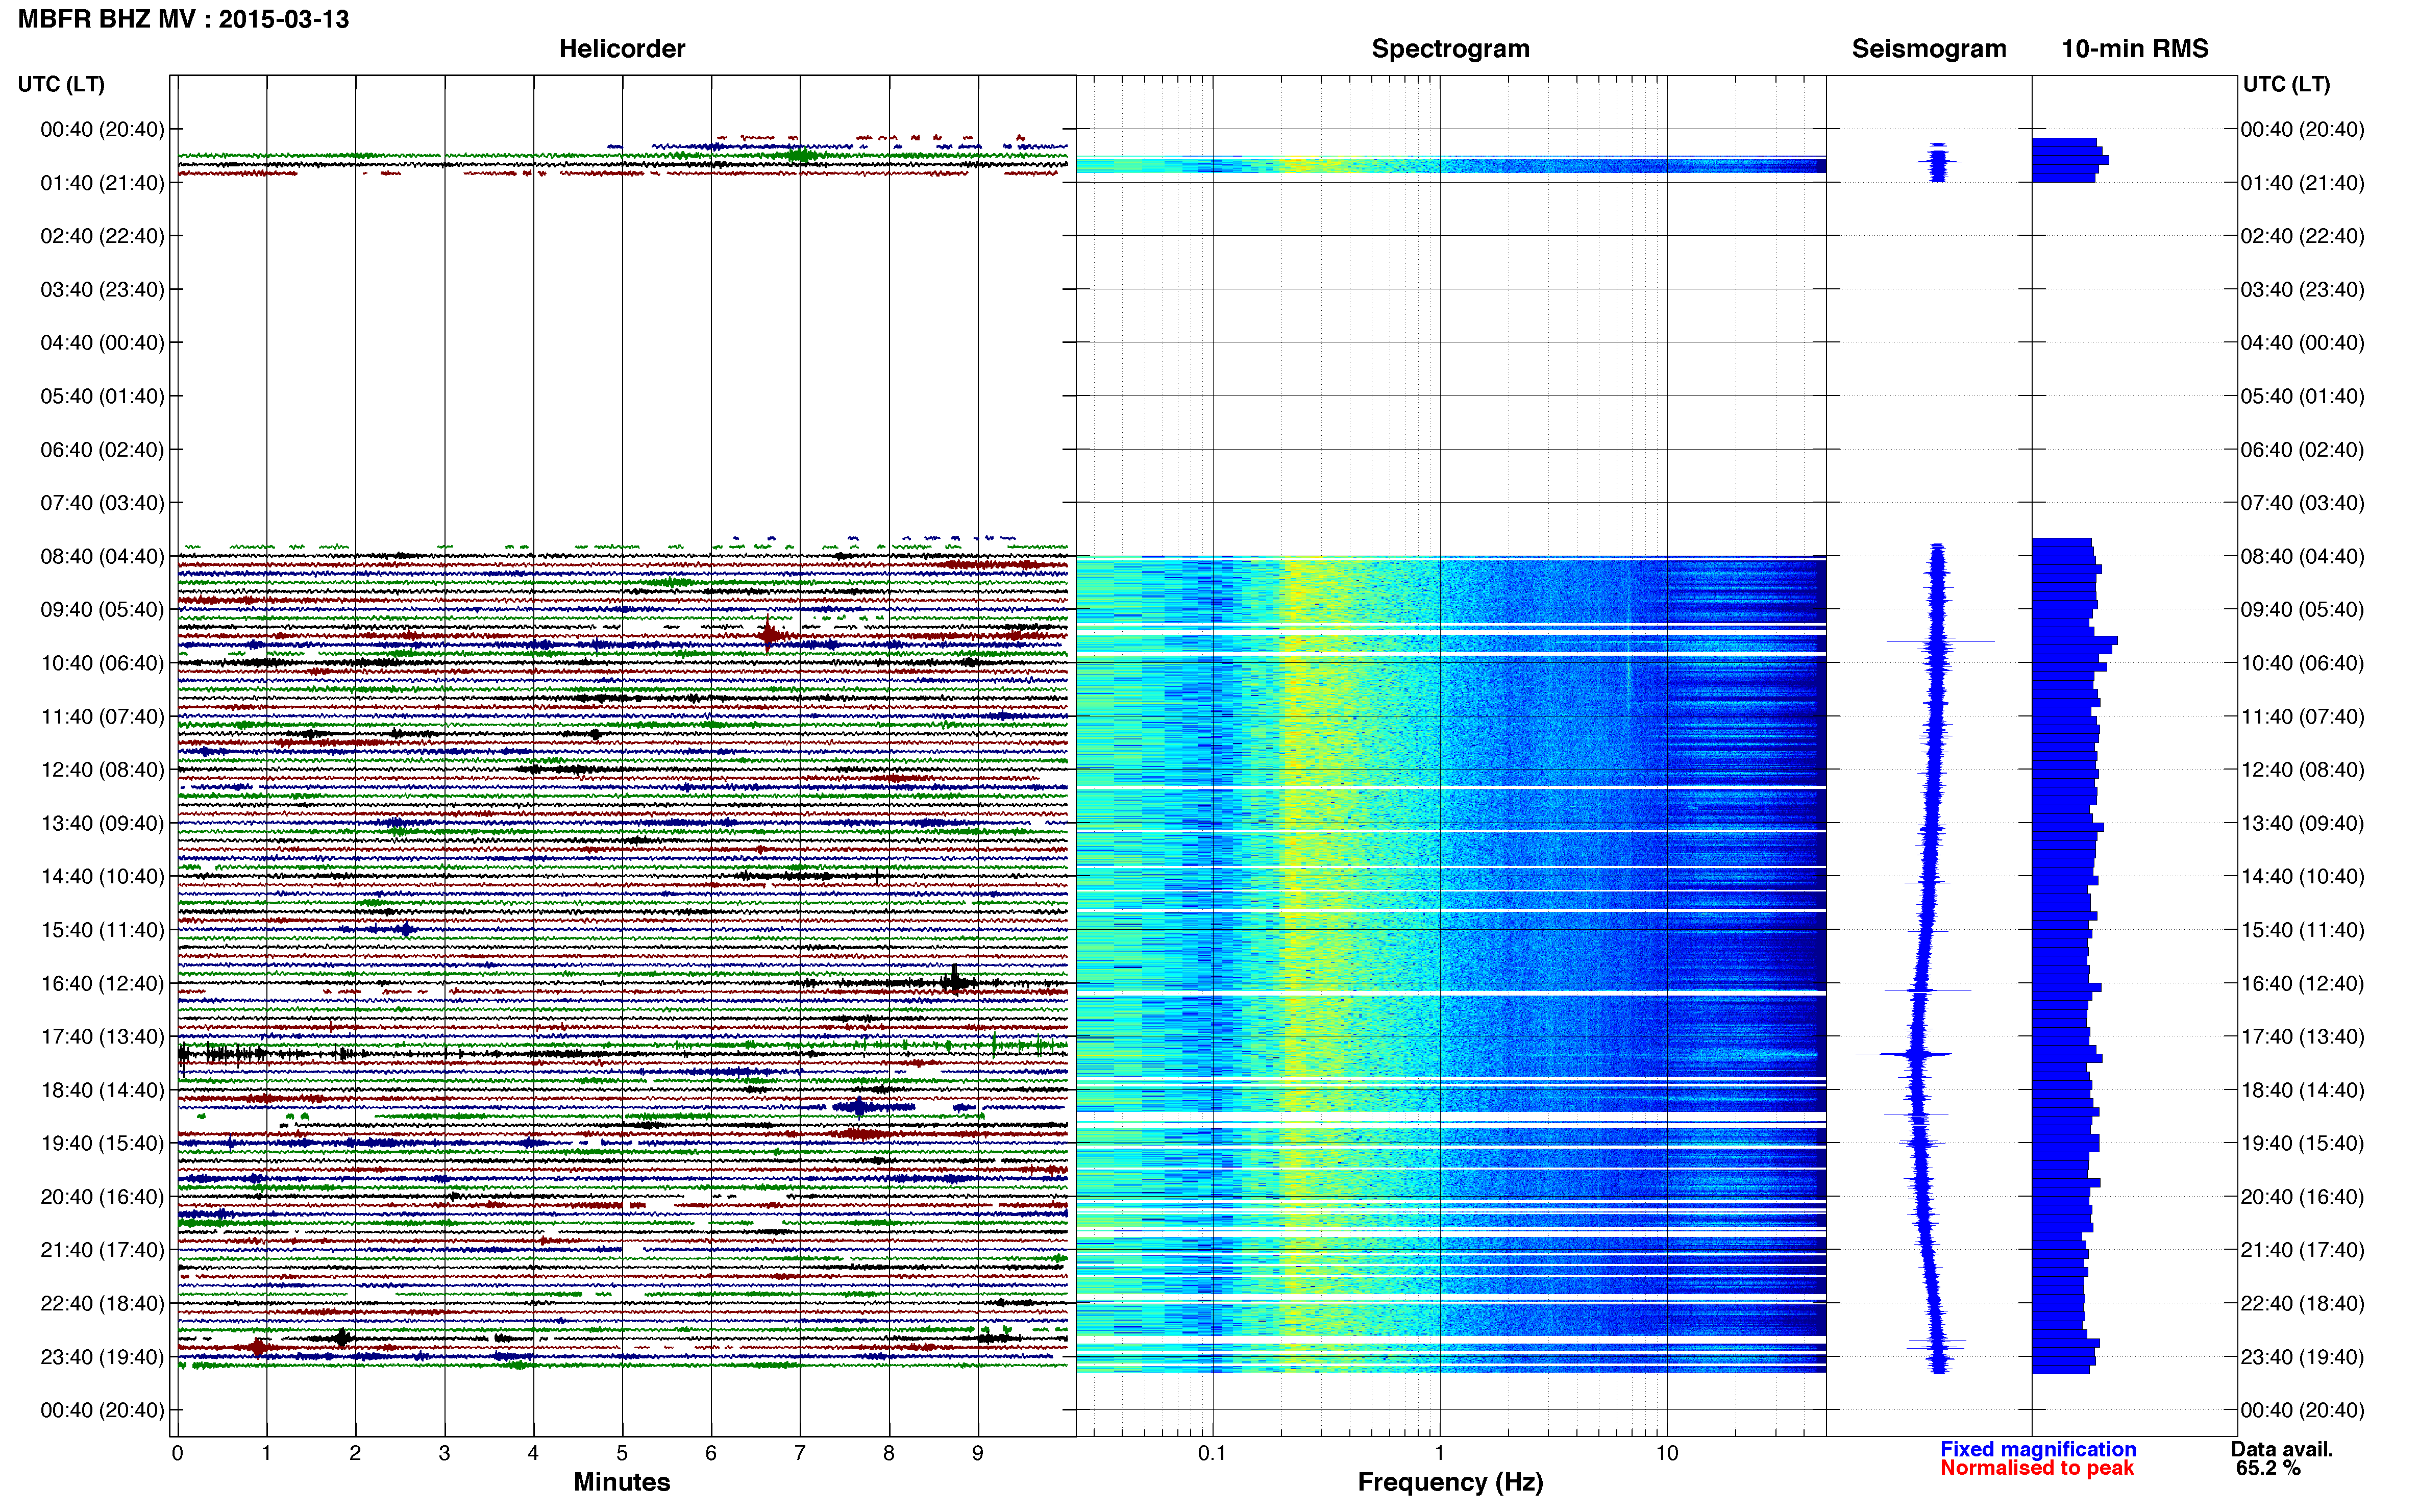Screen dimensions: 2419x1512
Task: Click the 'Minutes' x-axis label
Action: tap(621, 1482)
